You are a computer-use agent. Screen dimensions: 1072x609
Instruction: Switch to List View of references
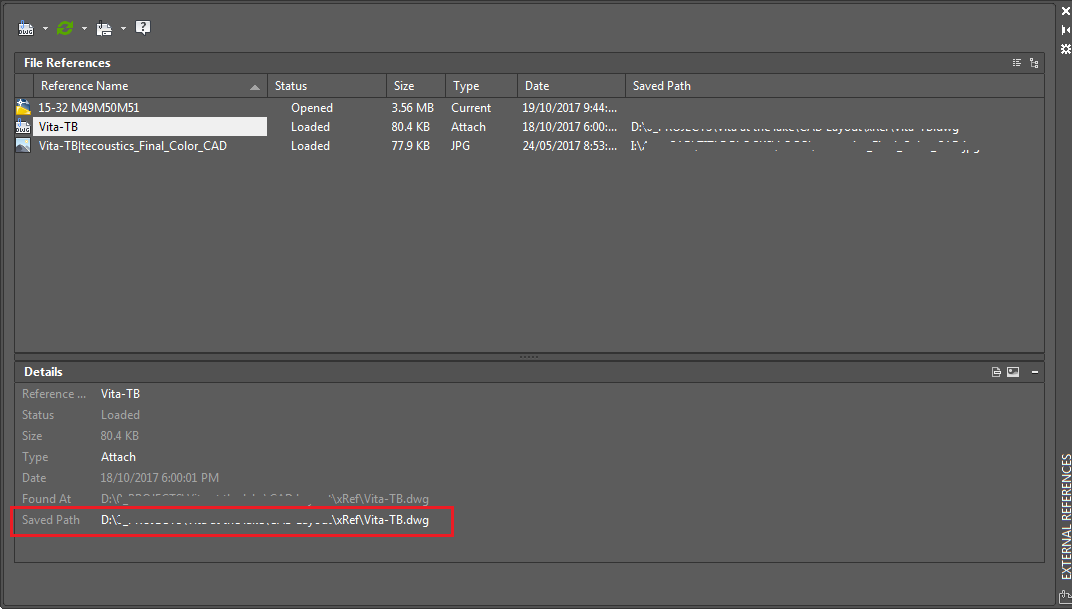pyautogui.click(x=1016, y=62)
